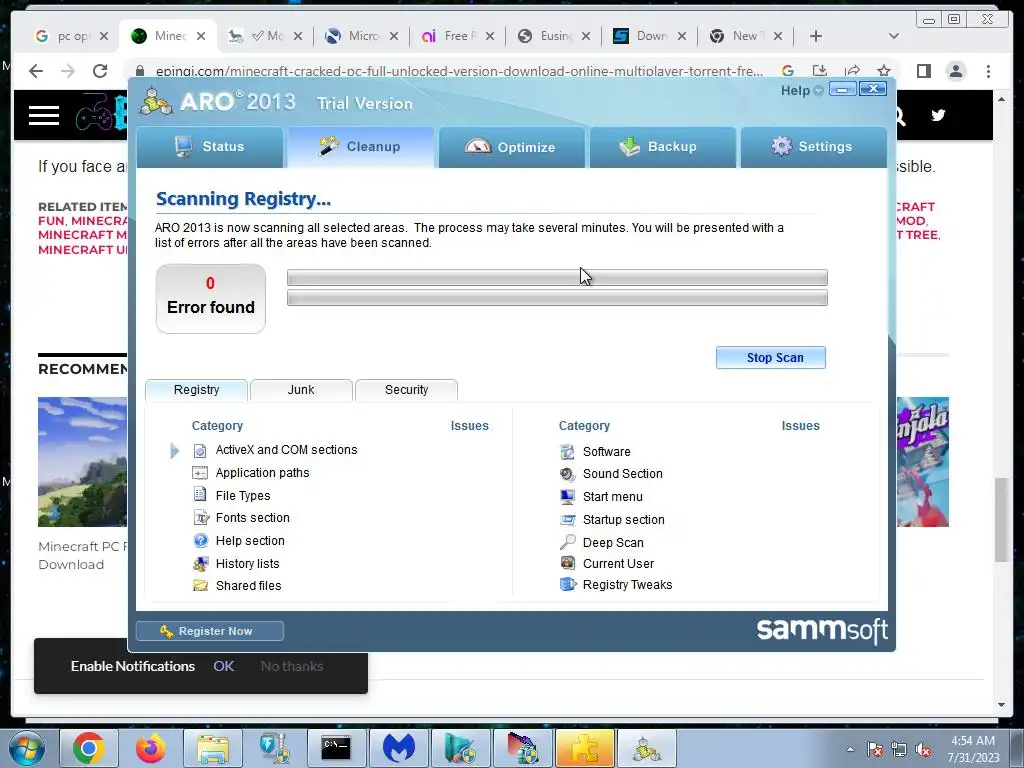The image size is (1024, 768).
Task: Click the ActiveX and COM sections icon
Action: (x=200, y=450)
